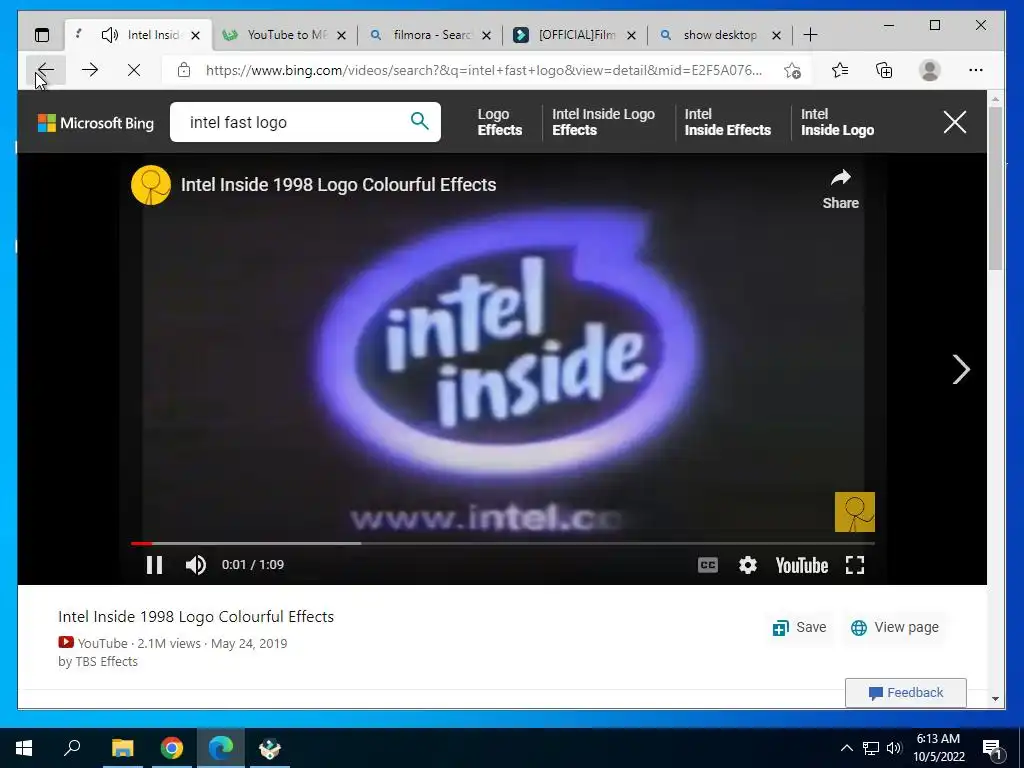Open the video title link in the player
This screenshot has height=768, width=1024.
[338, 185]
